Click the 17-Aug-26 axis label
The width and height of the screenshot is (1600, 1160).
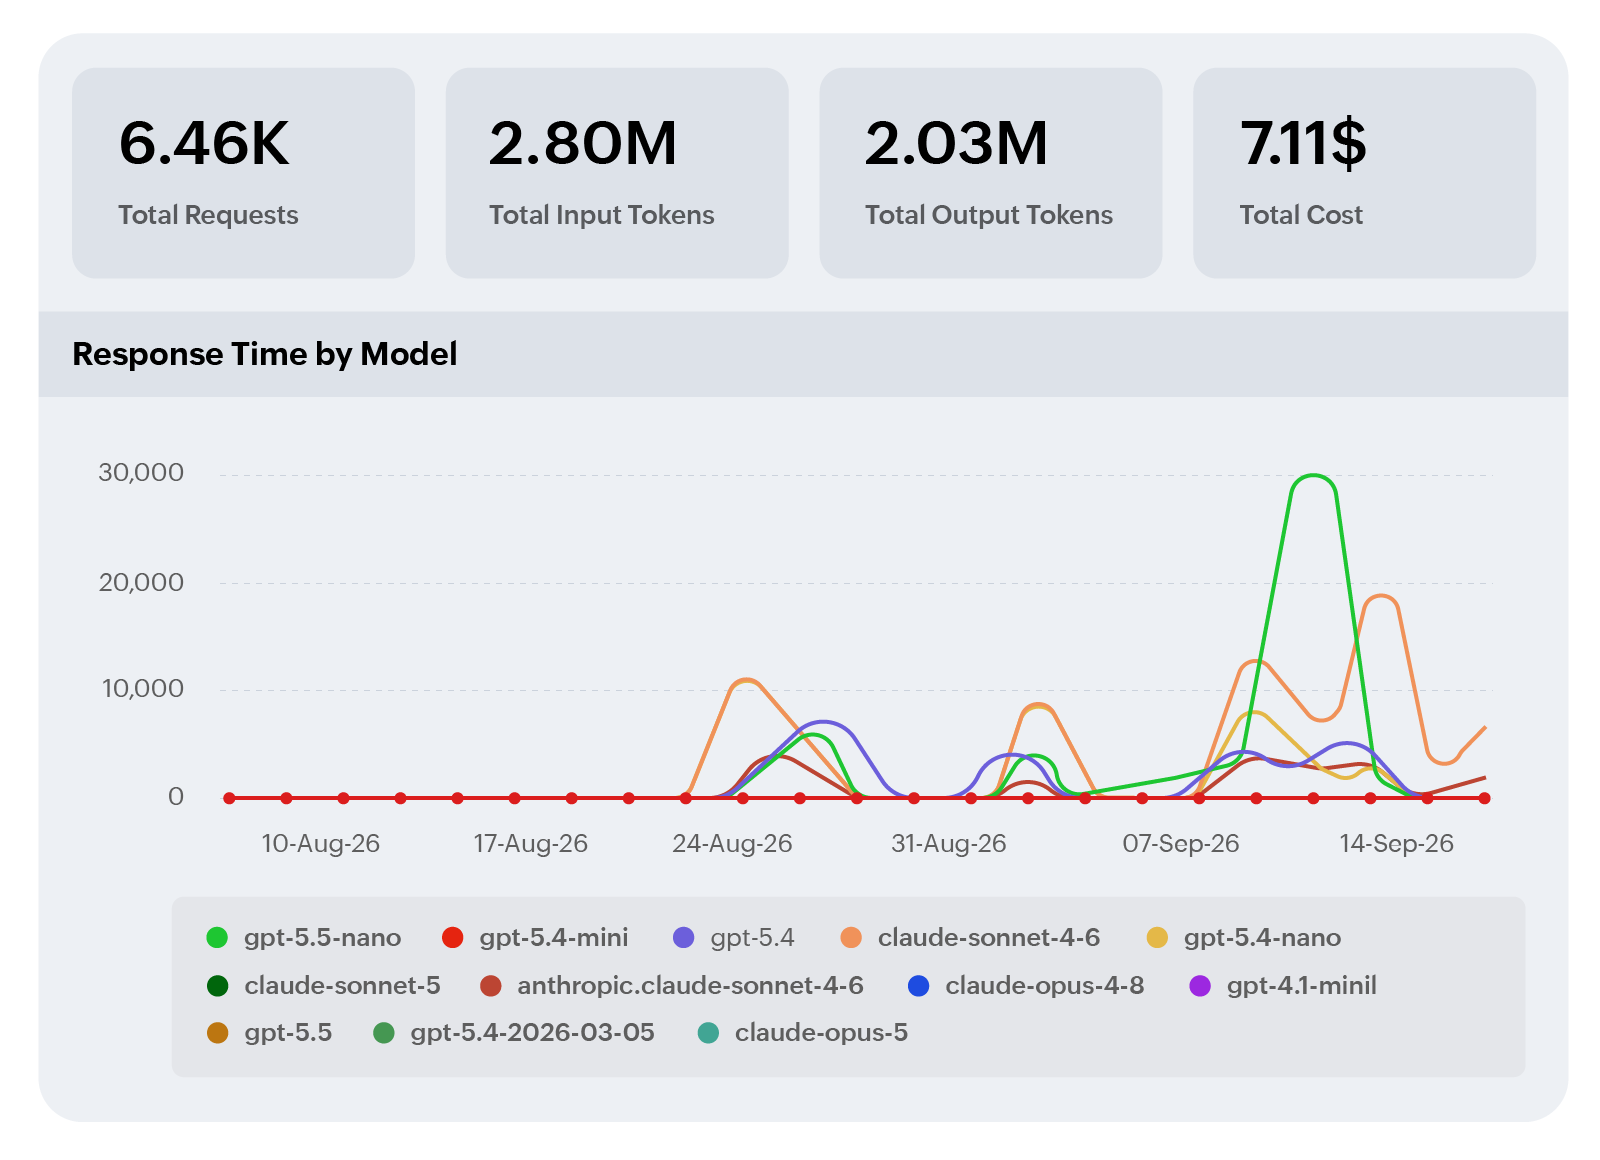531,844
